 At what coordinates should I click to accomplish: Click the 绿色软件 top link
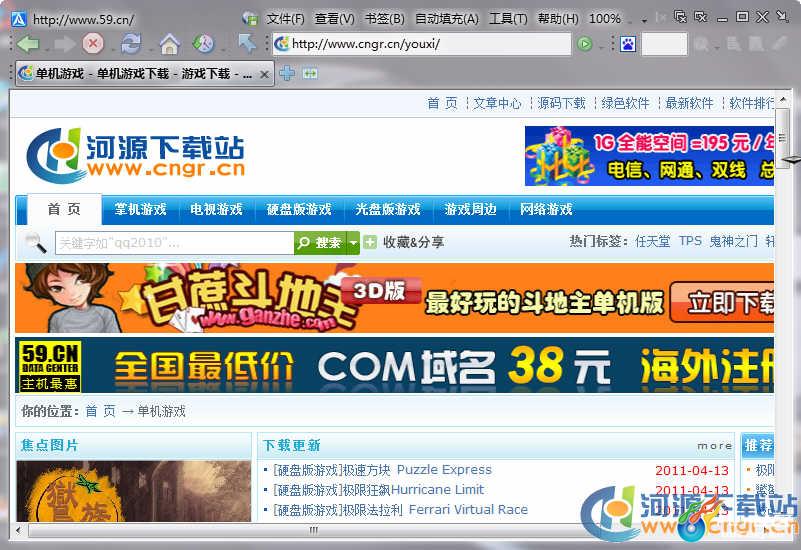[x=625, y=104]
